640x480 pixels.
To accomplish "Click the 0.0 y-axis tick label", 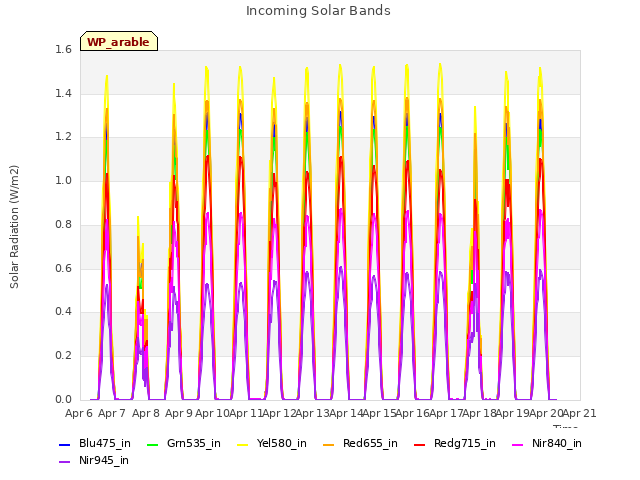I will point(63,399).
